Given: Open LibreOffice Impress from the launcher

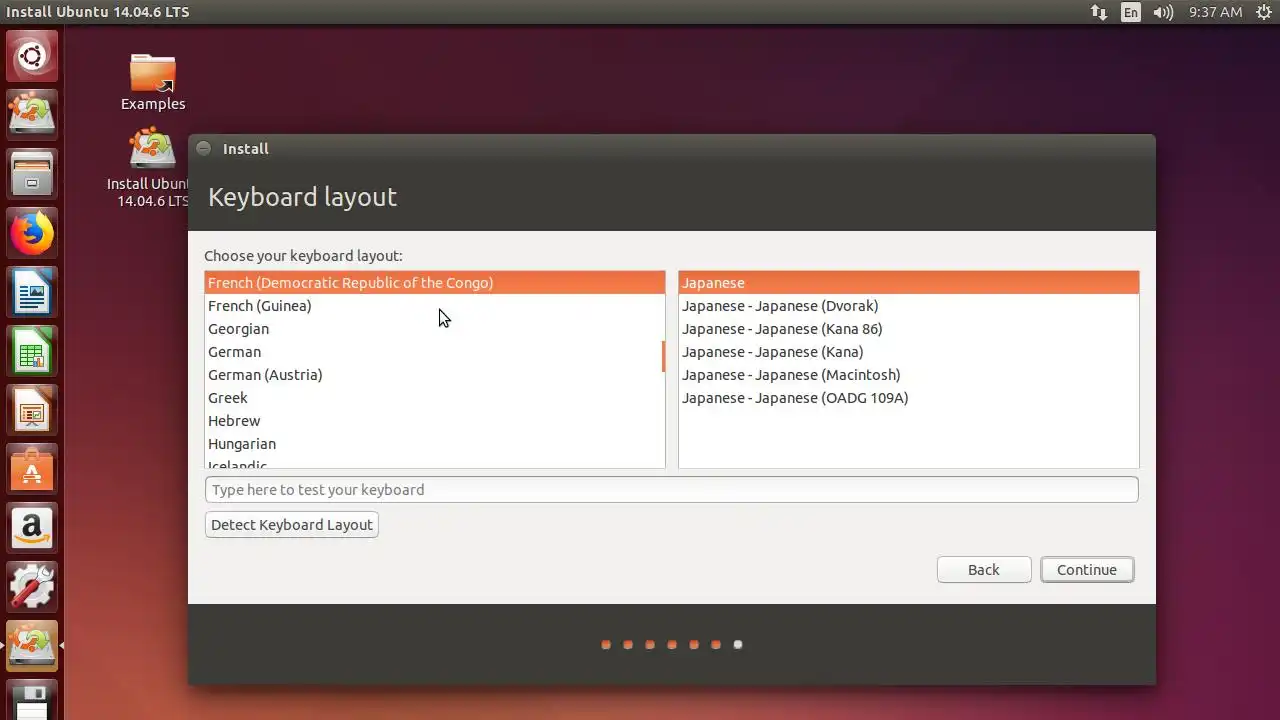Looking at the screenshot, I should coord(32,410).
